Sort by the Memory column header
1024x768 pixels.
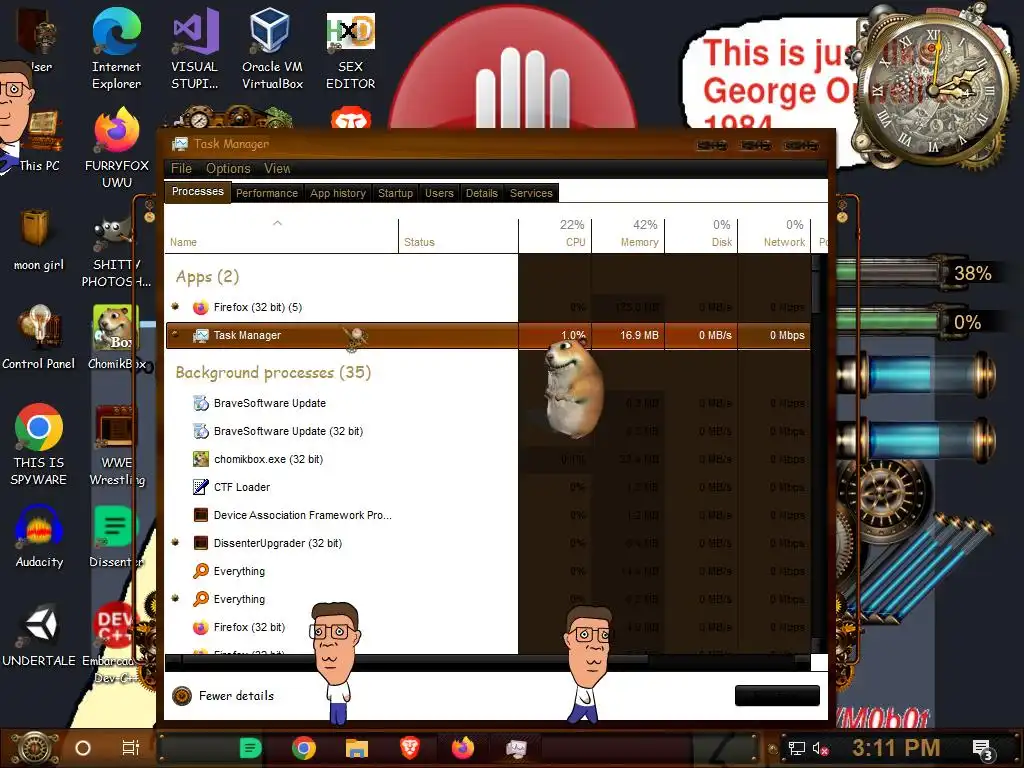628,235
